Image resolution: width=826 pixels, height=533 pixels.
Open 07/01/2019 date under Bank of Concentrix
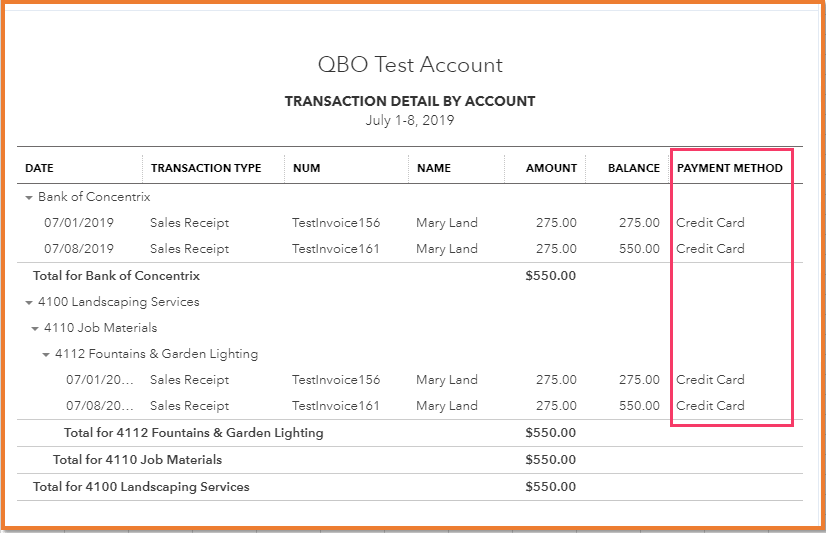(79, 223)
